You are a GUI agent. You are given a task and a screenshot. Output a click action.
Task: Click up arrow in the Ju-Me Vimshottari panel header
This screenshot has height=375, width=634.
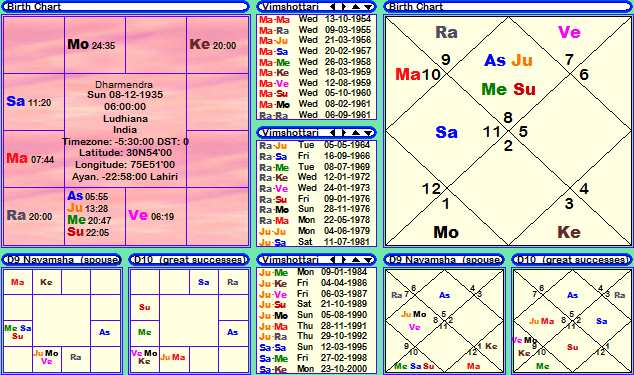pyautogui.click(x=355, y=260)
